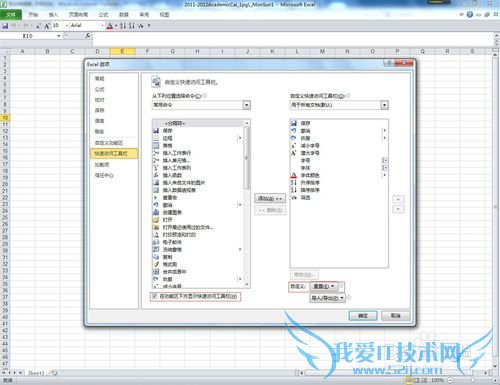The image size is (500, 385).
Task: Click Filter icon in quick access toolbar
Action: coord(141,26)
